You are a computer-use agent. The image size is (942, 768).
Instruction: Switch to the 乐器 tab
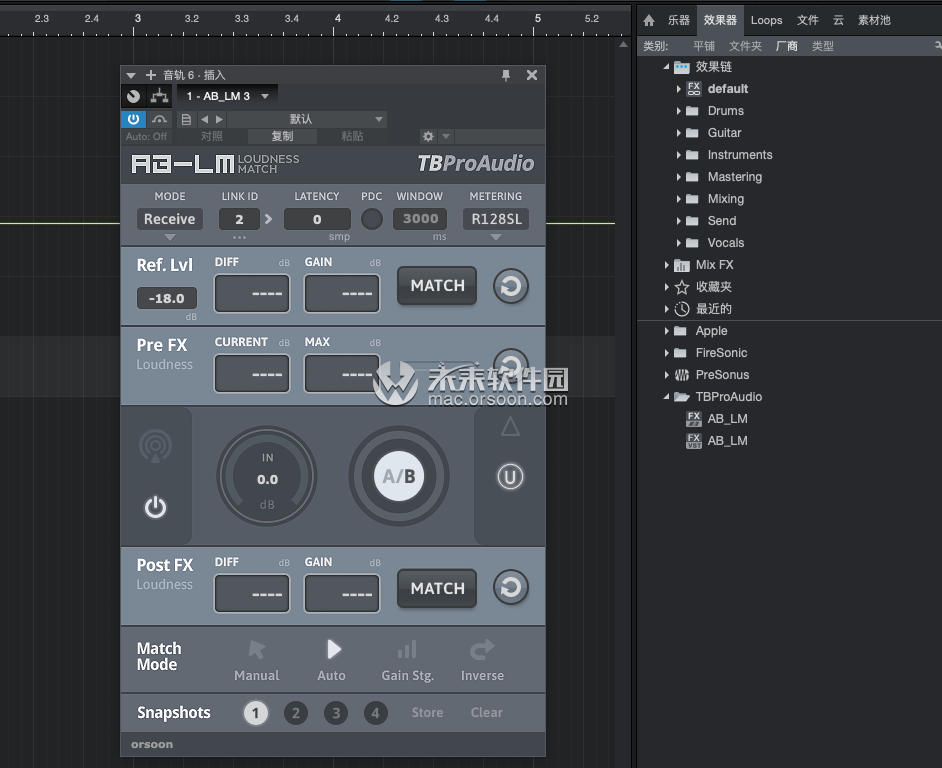679,20
